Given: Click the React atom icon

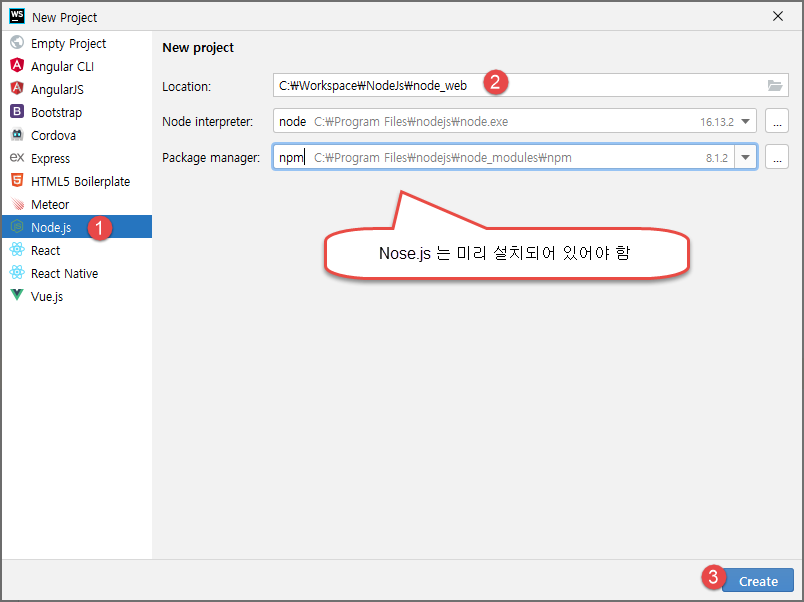Looking at the screenshot, I should pyautogui.click(x=17, y=250).
